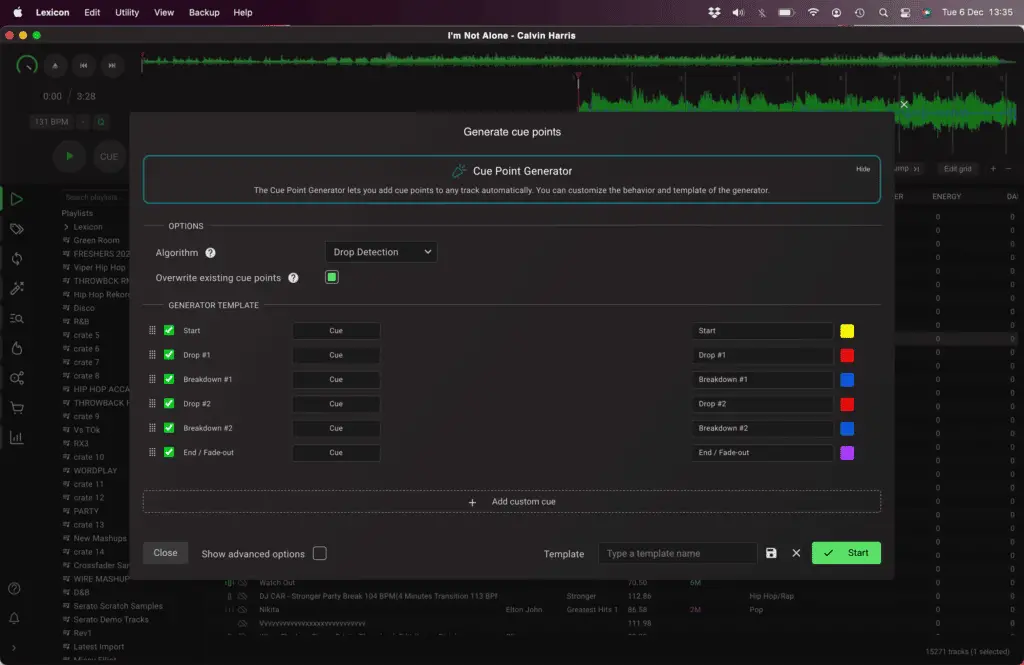Image resolution: width=1024 pixels, height=665 pixels.
Task: Close the dialog with the top-right X icon
Action: (904, 105)
